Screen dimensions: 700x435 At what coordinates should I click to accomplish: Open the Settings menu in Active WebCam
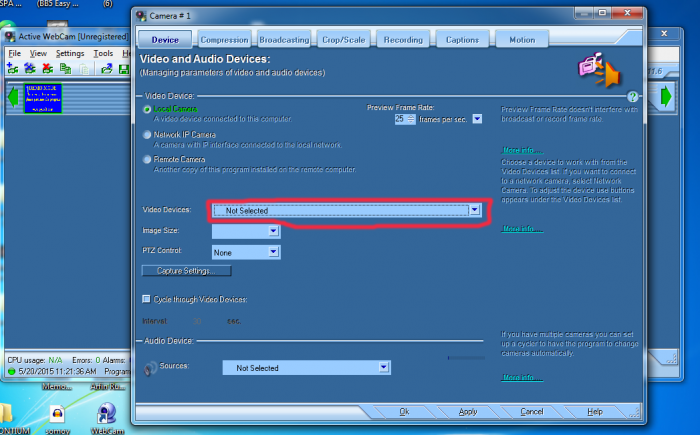coord(70,54)
